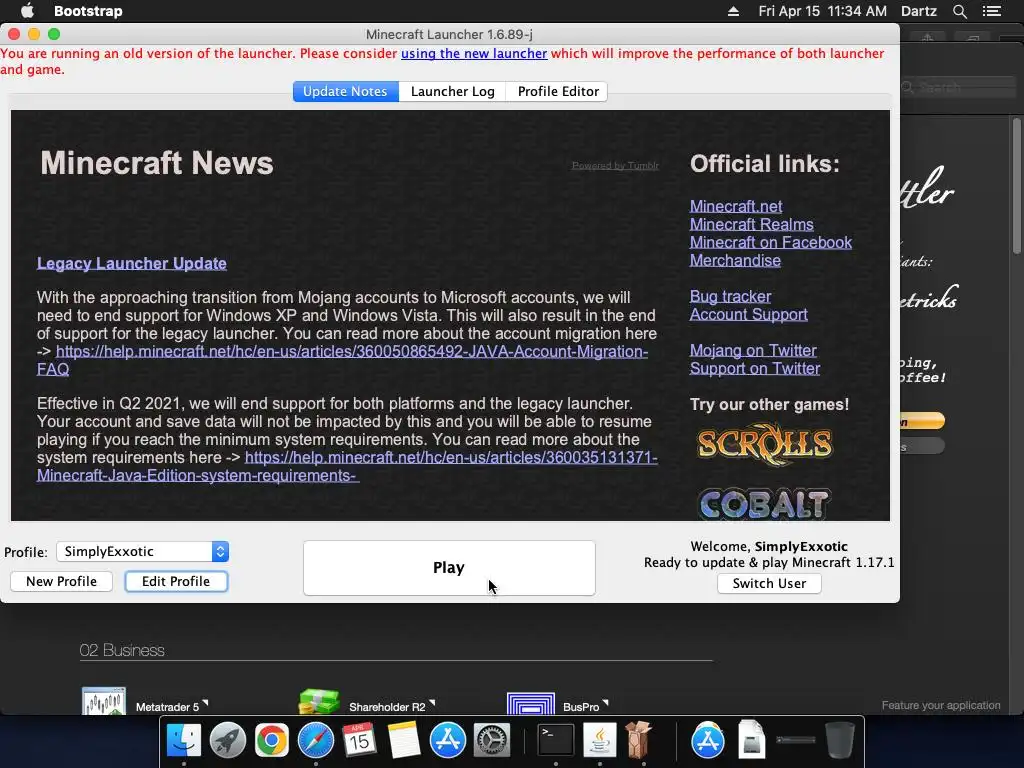Open Mojang on Twitter link
This screenshot has height=768, width=1024.
753,351
